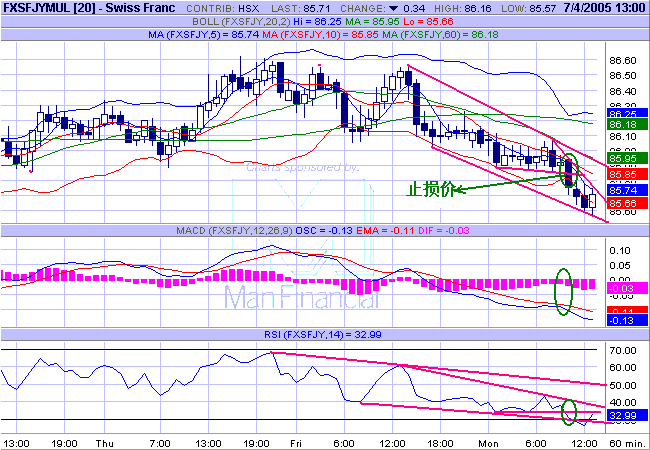Click the magenta -0.03 tag on MACD axis

(627, 288)
